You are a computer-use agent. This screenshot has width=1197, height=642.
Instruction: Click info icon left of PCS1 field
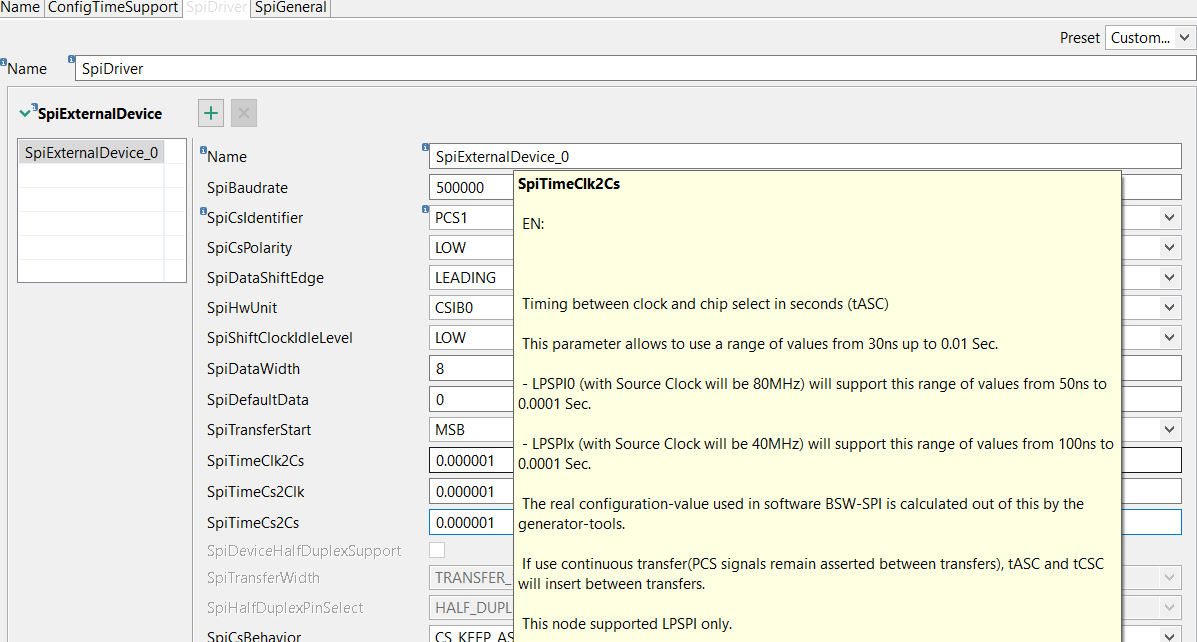click(426, 210)
